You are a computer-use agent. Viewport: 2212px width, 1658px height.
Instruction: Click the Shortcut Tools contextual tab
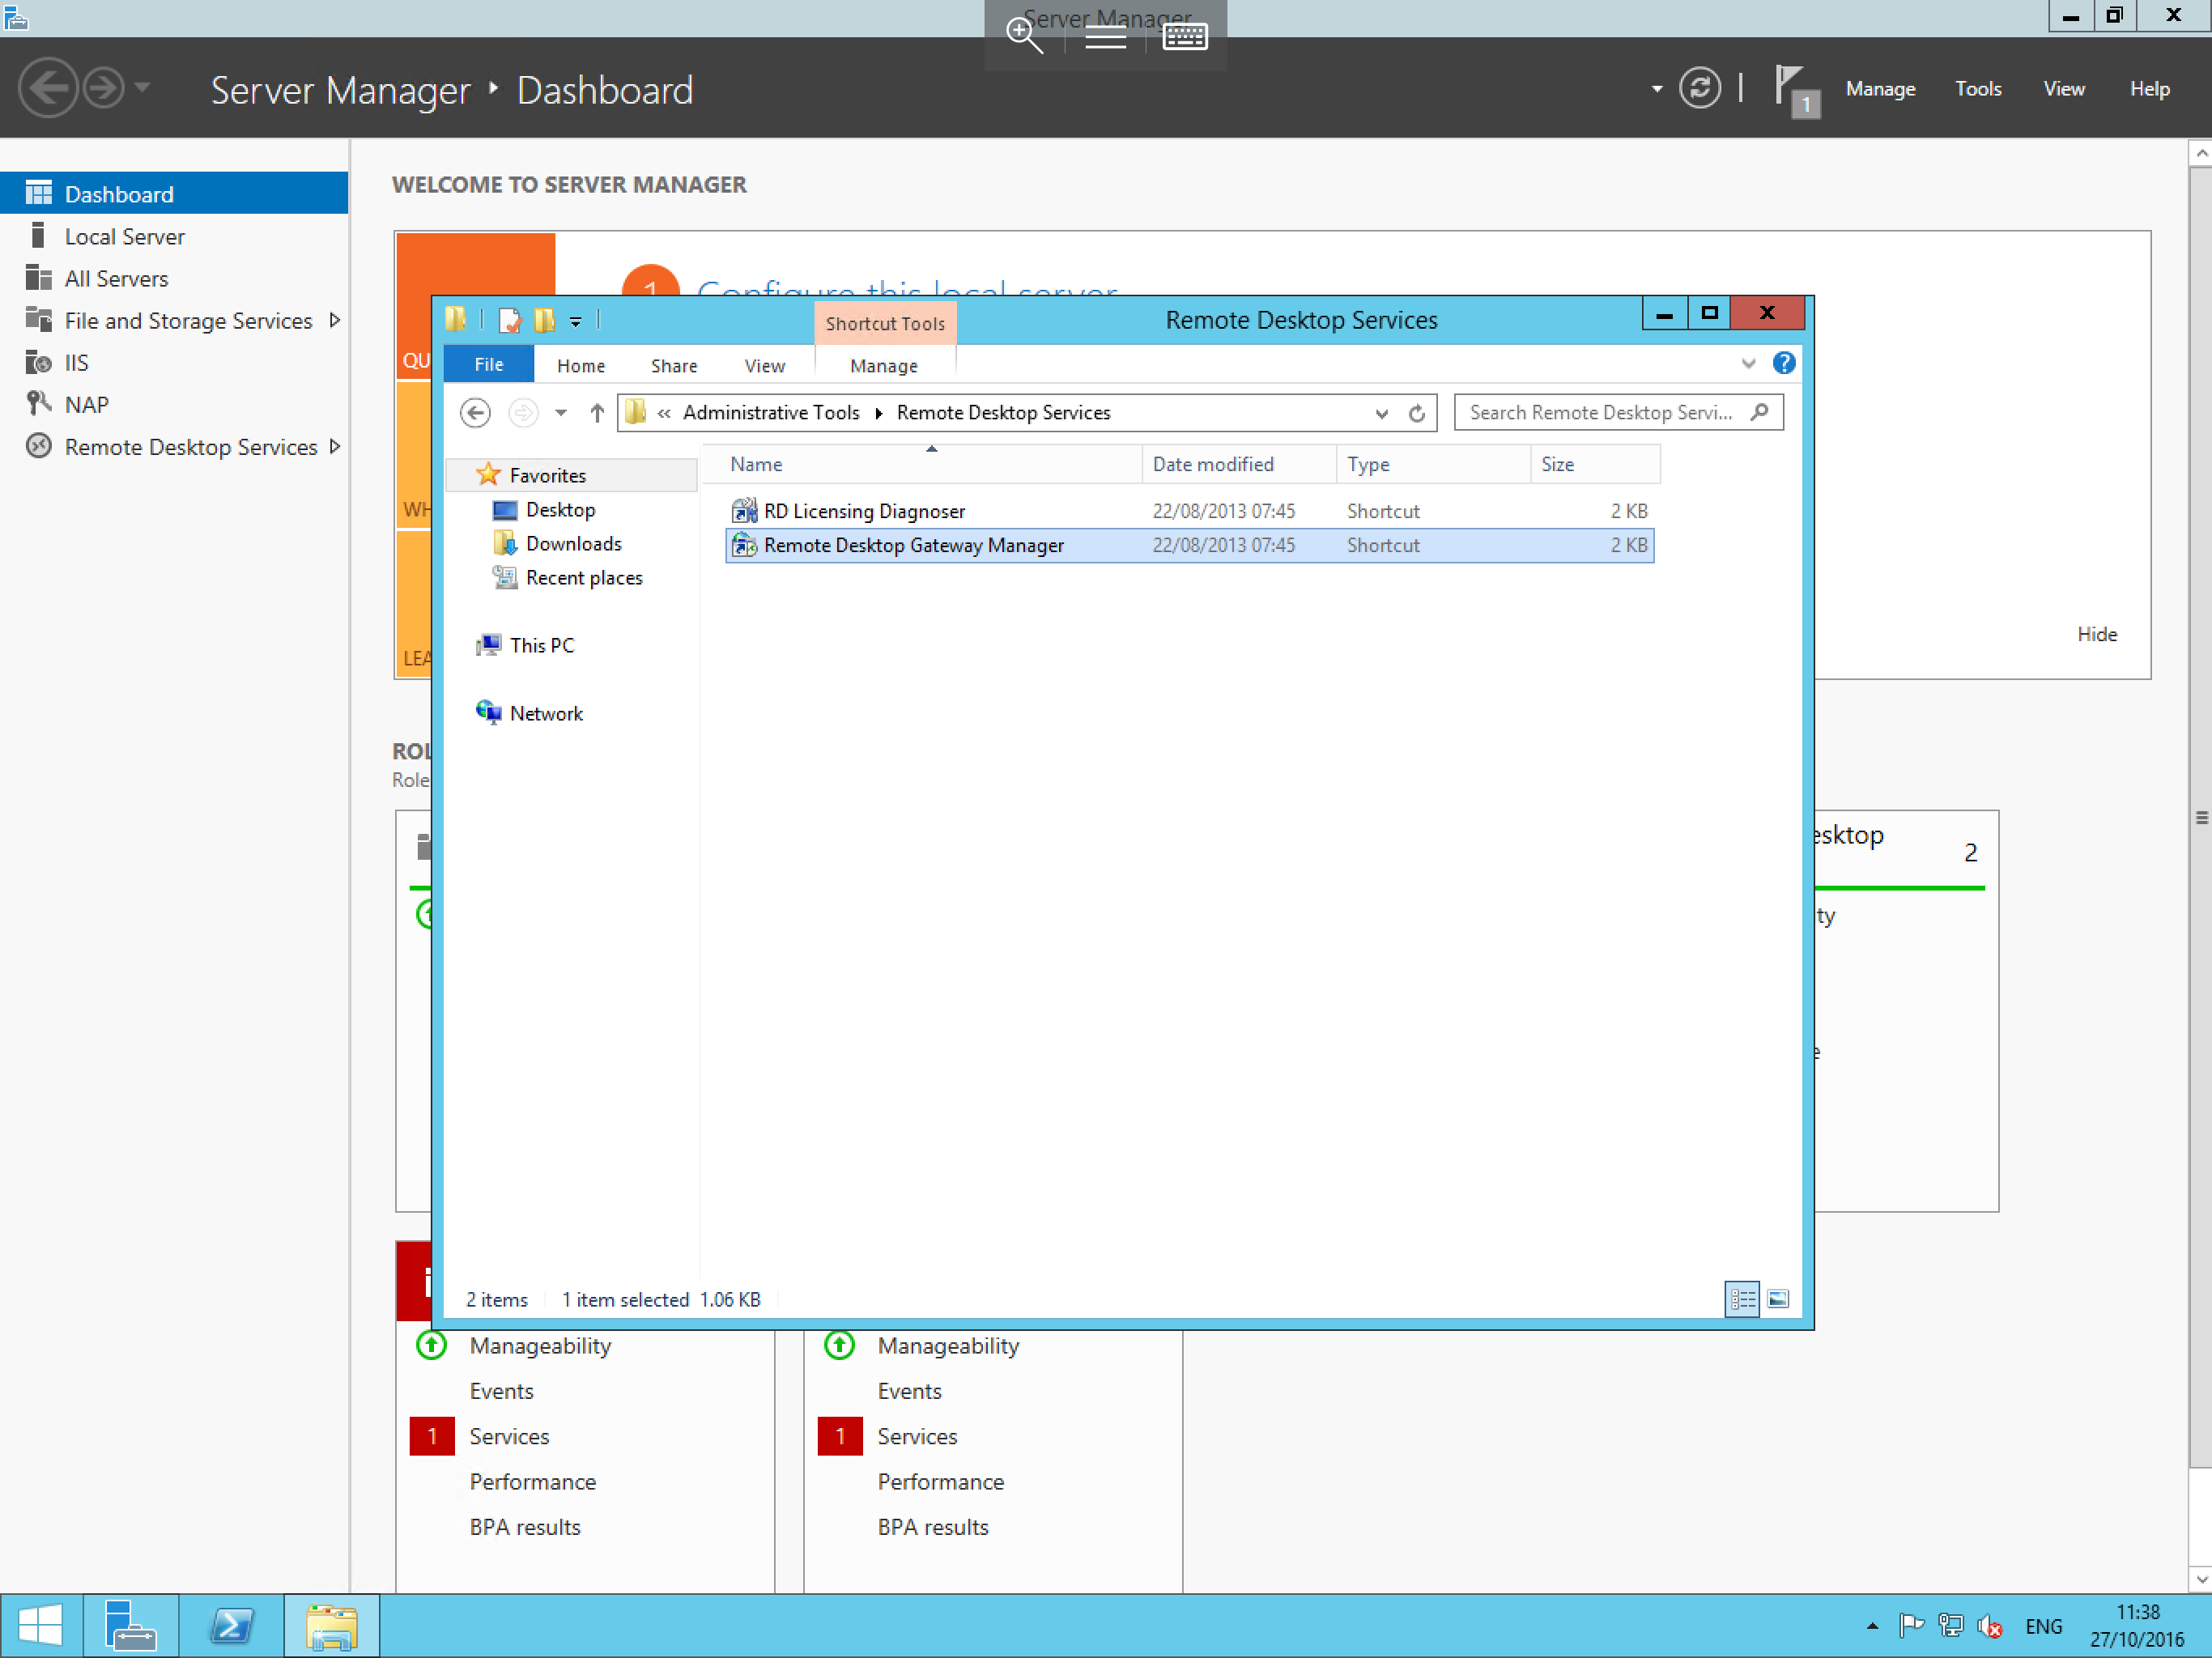tap(885, 323)
